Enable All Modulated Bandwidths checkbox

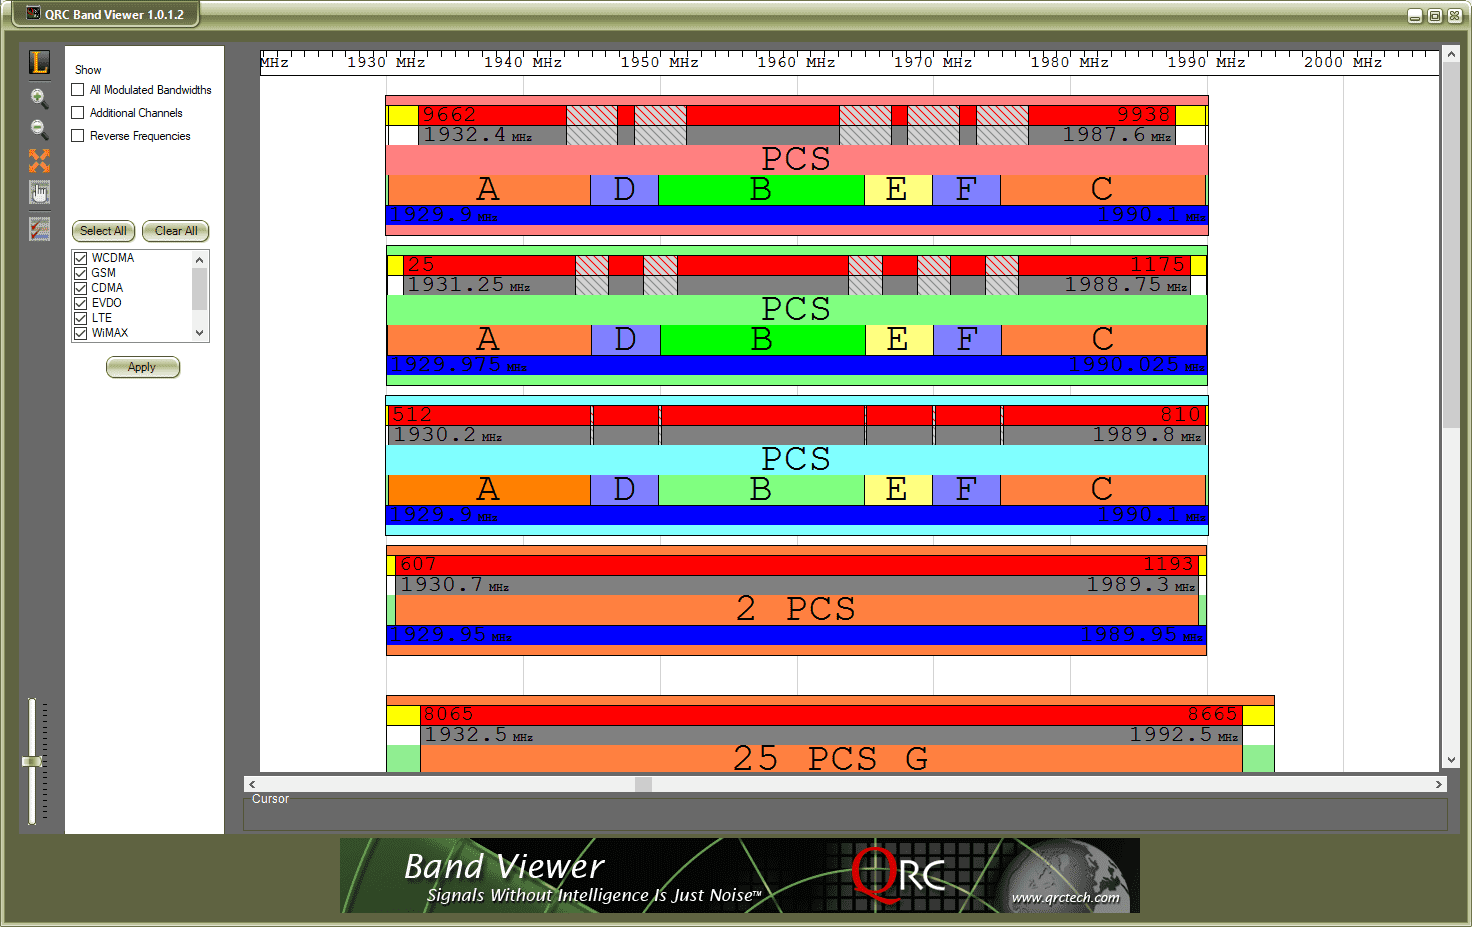(x=78, y=90)
